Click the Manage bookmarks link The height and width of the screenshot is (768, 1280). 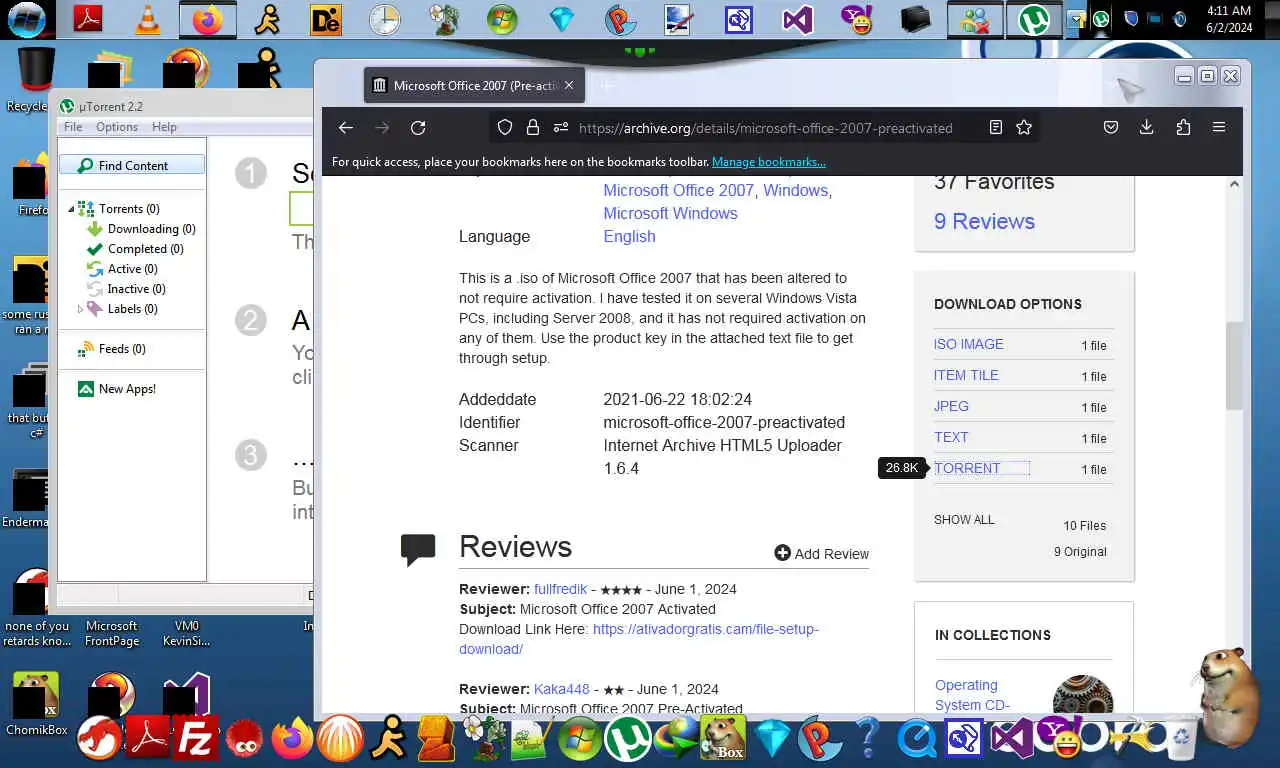(x=768, y=162)
